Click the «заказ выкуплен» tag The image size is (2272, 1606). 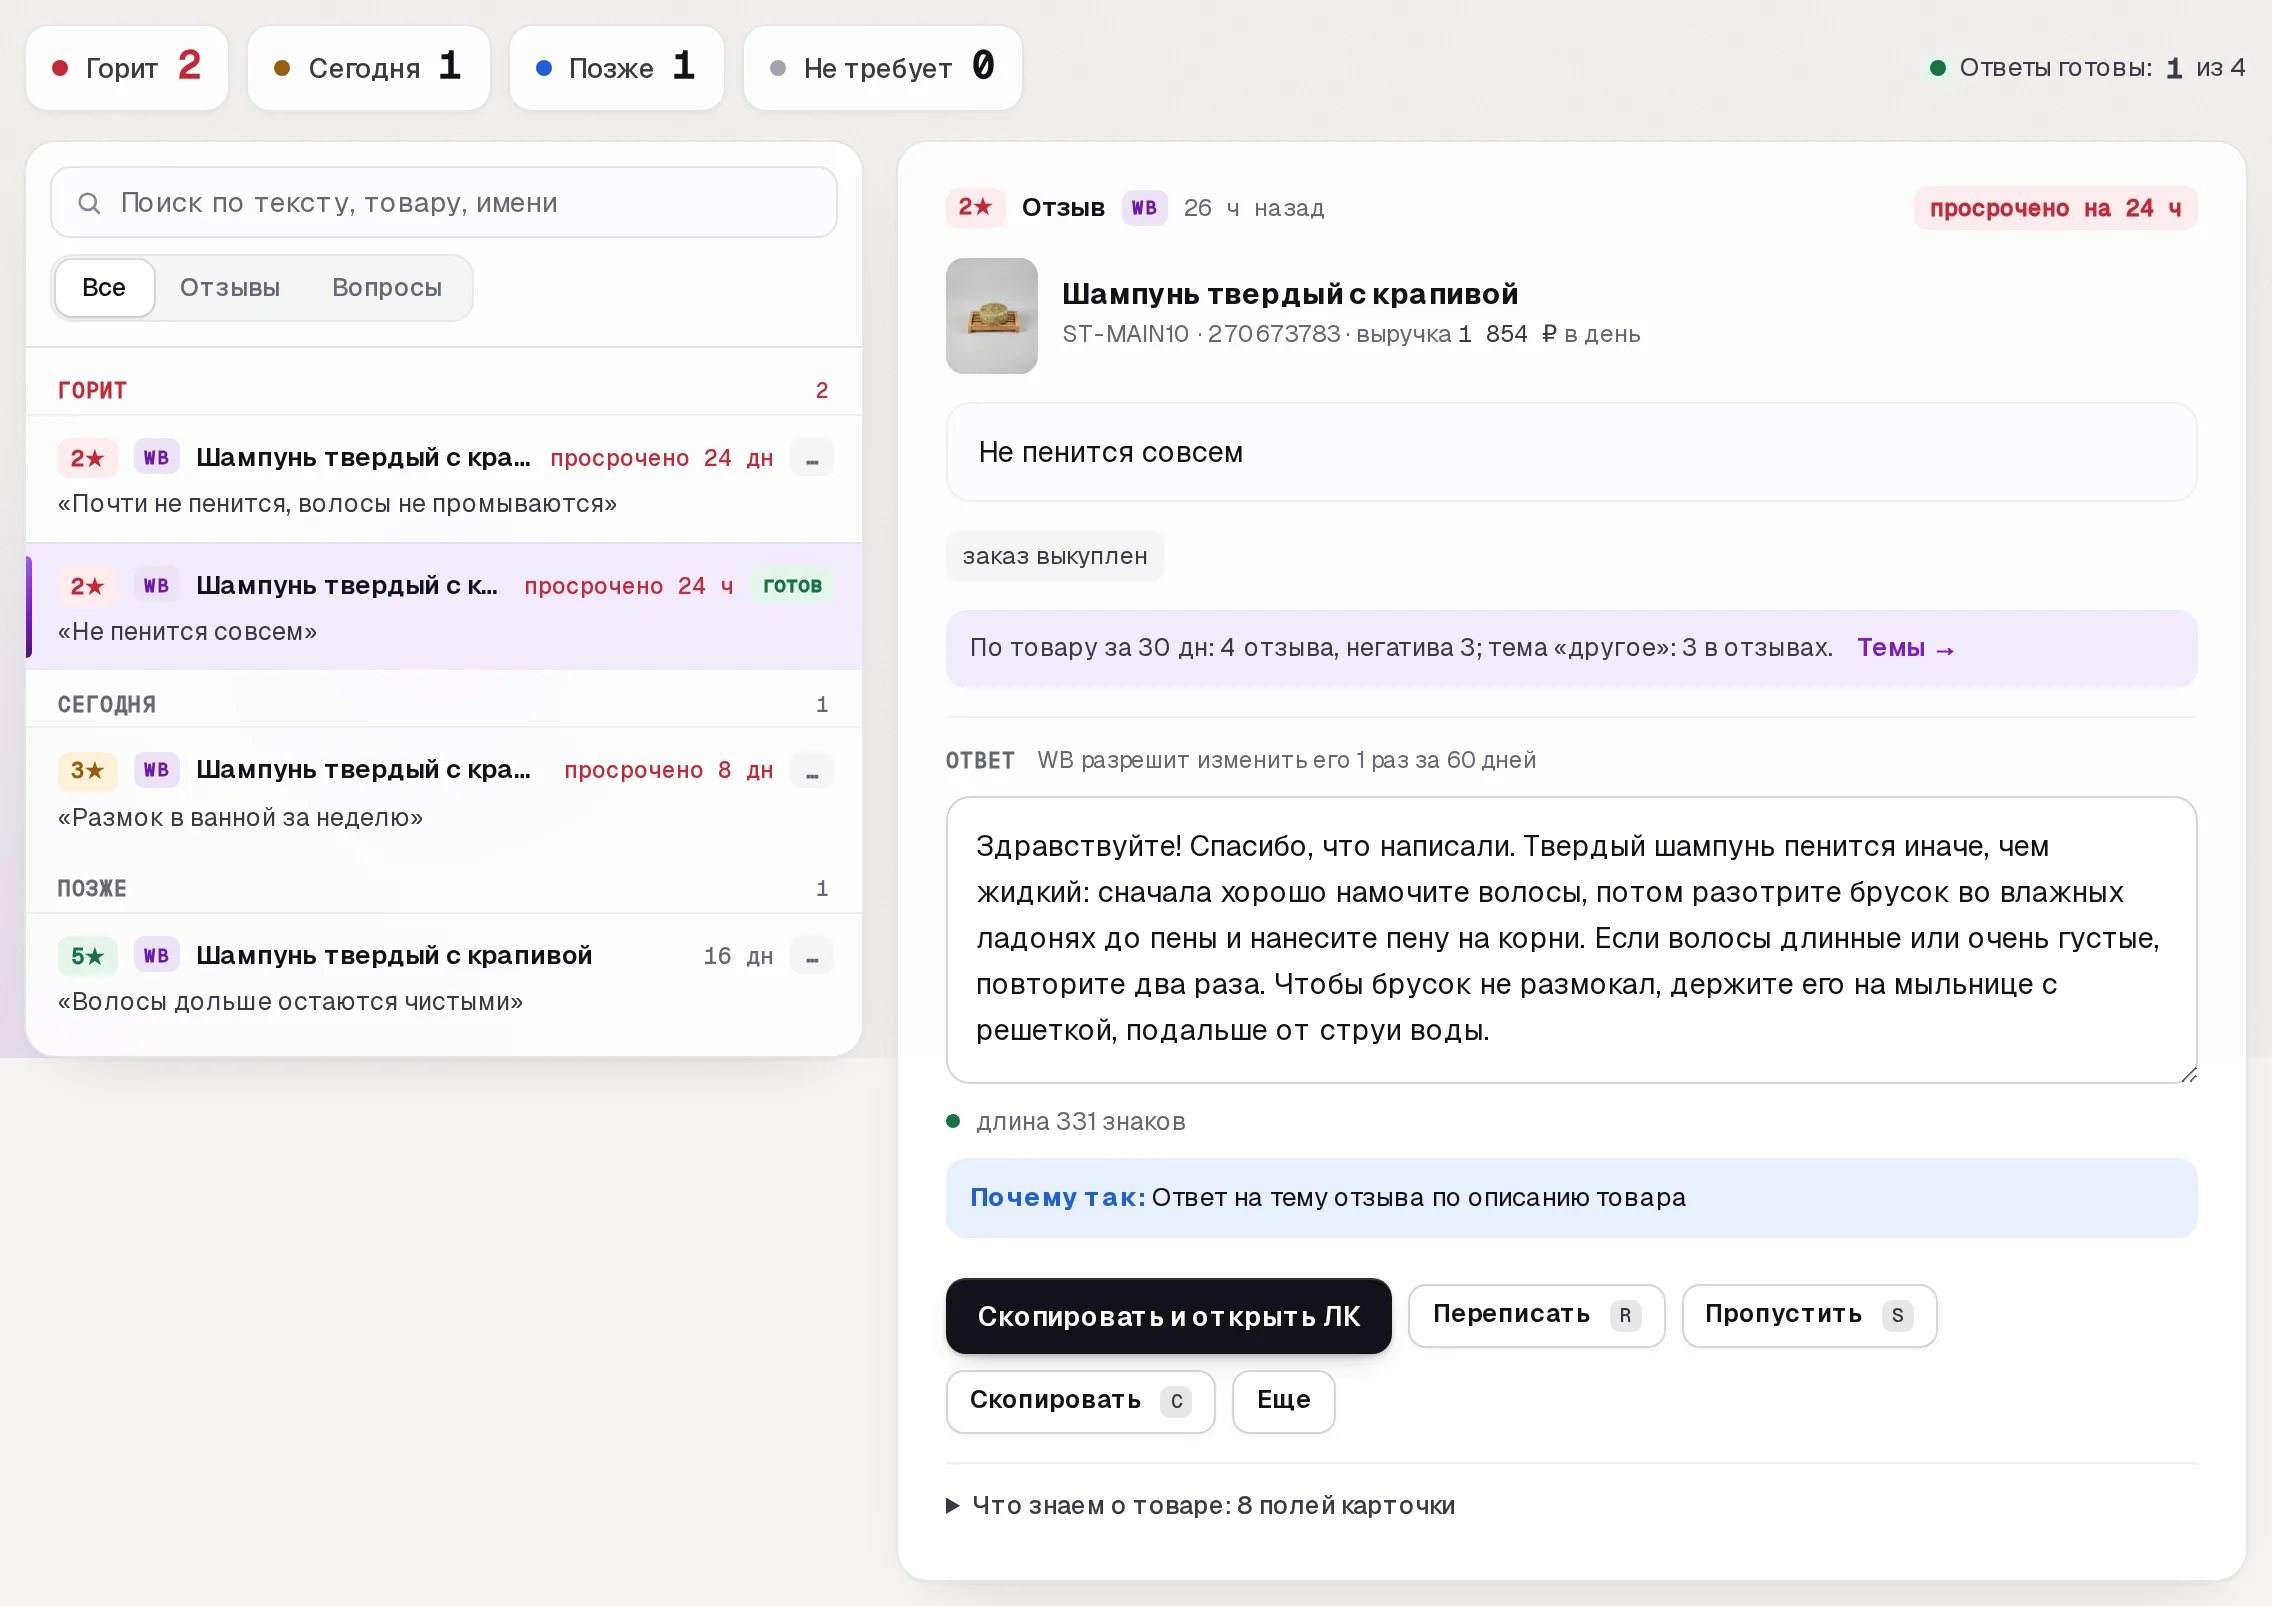click(x=1055, y=556)
